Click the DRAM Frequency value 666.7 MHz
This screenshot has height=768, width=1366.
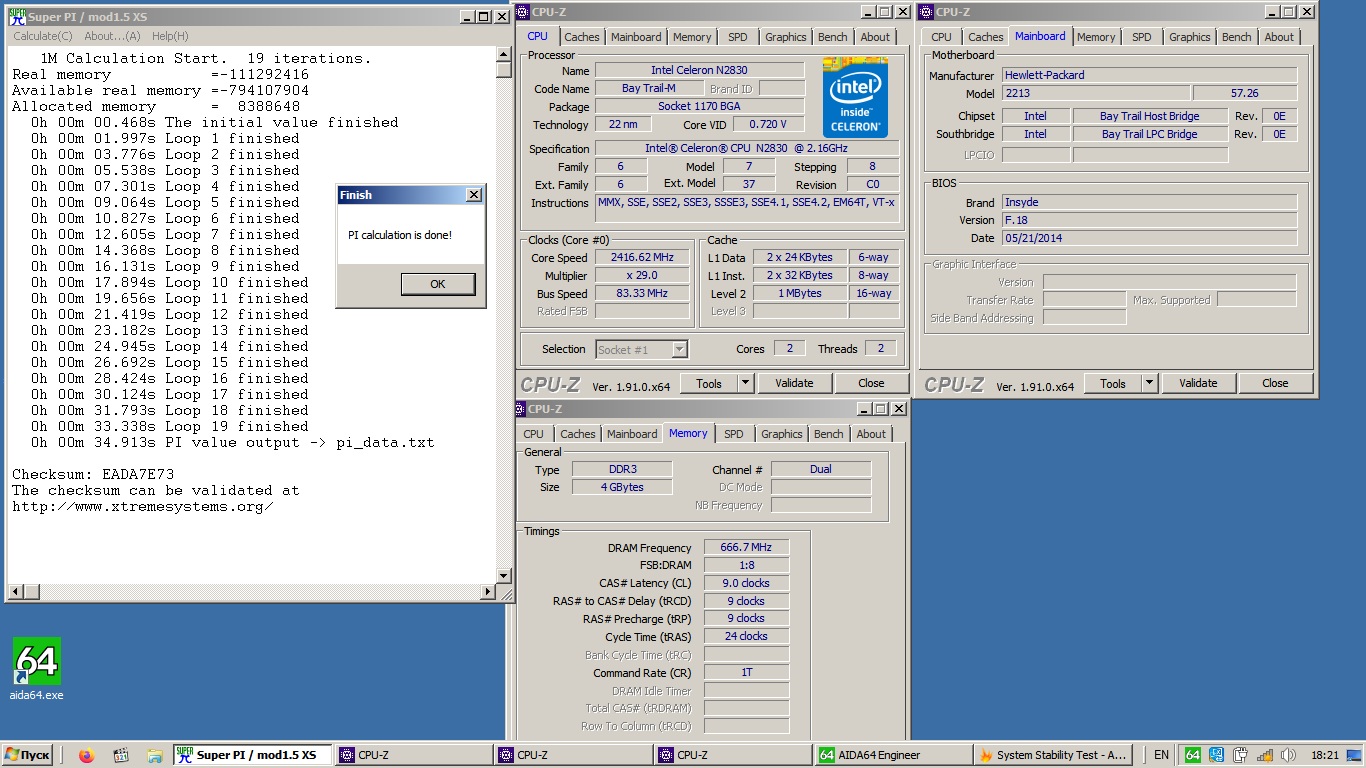tap(746, 547)
